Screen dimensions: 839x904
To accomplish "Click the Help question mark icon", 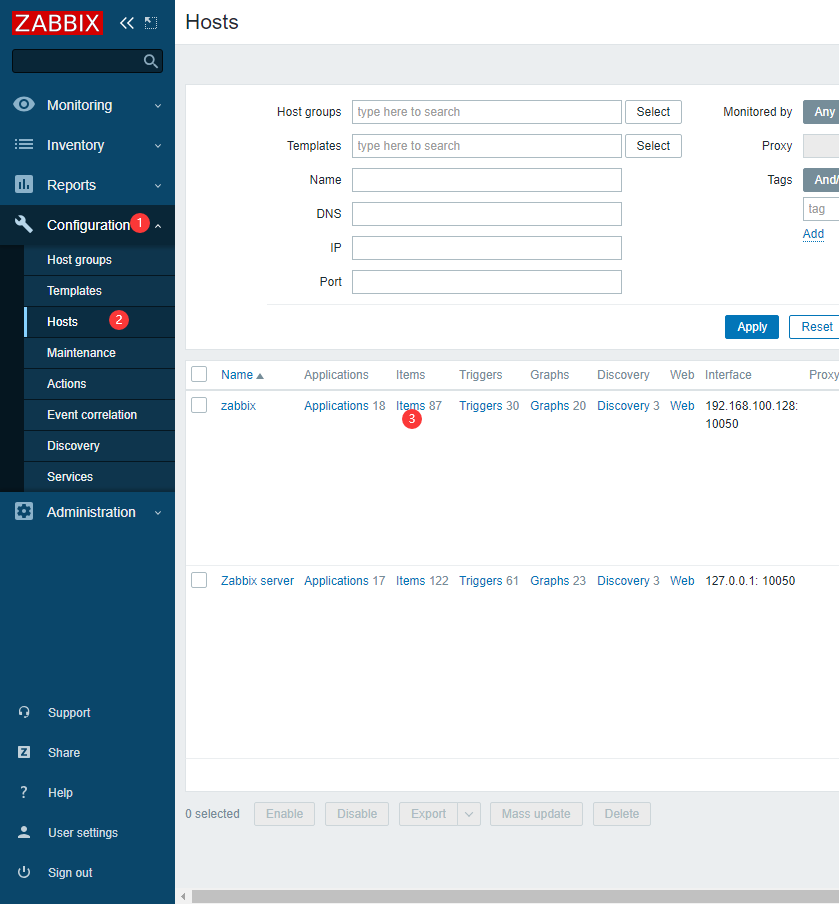I will click(x=24, y=792).
